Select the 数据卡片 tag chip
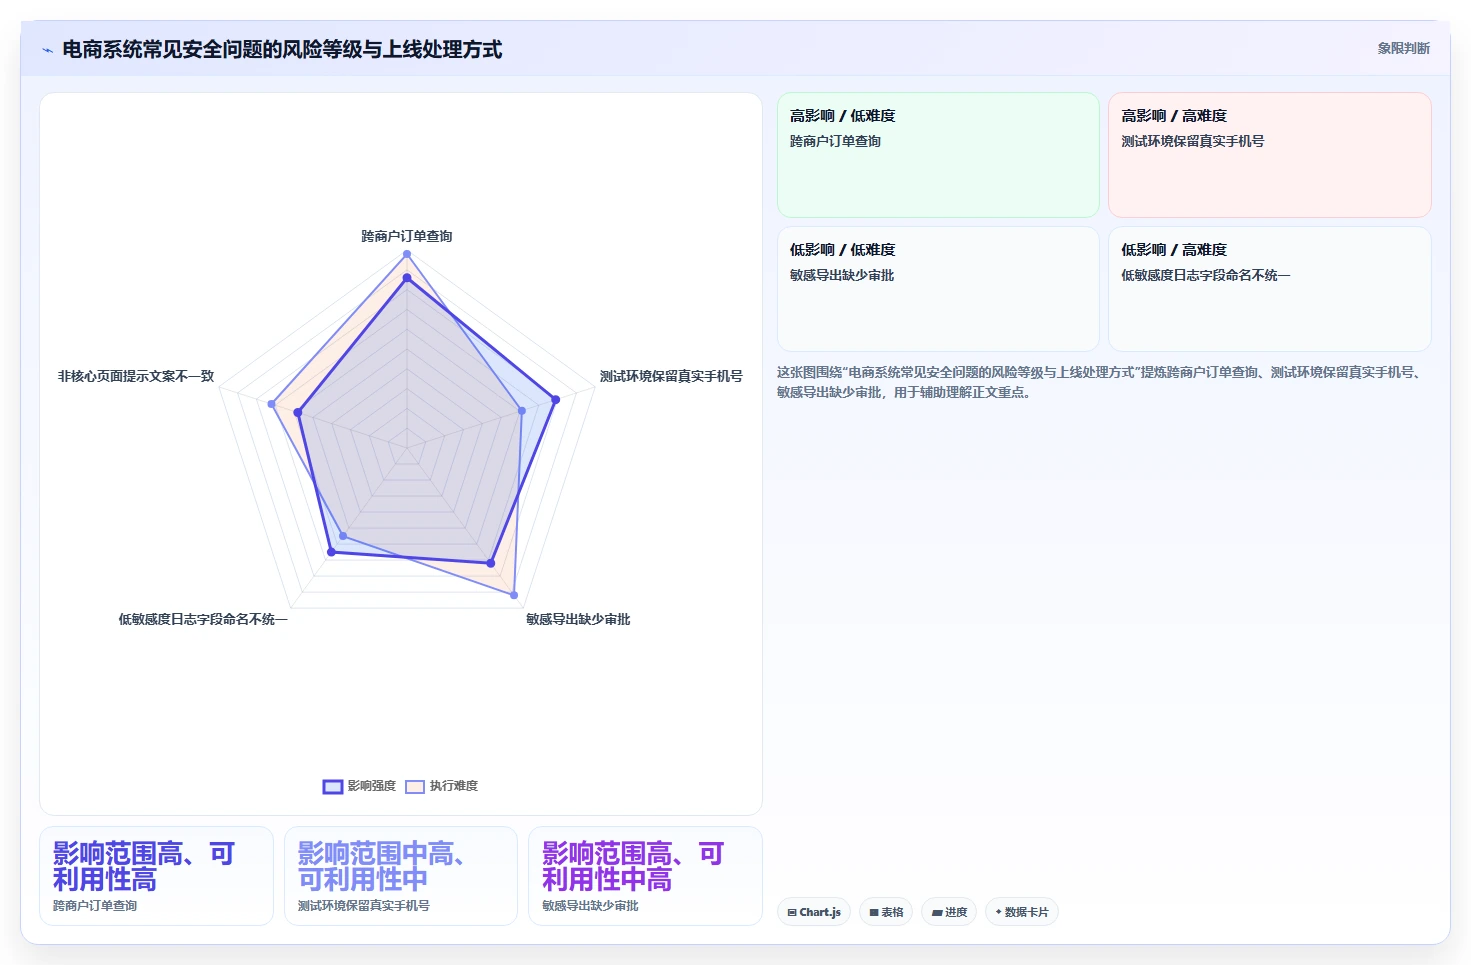The width and height of the screenshot is (1471, 965). coord(1022,912)
